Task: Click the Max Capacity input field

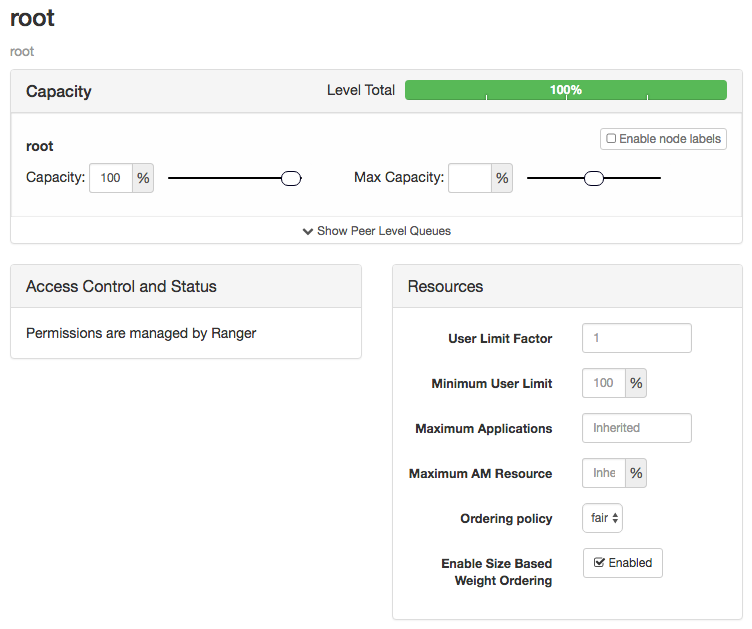Action: click(x=470, y=179)
